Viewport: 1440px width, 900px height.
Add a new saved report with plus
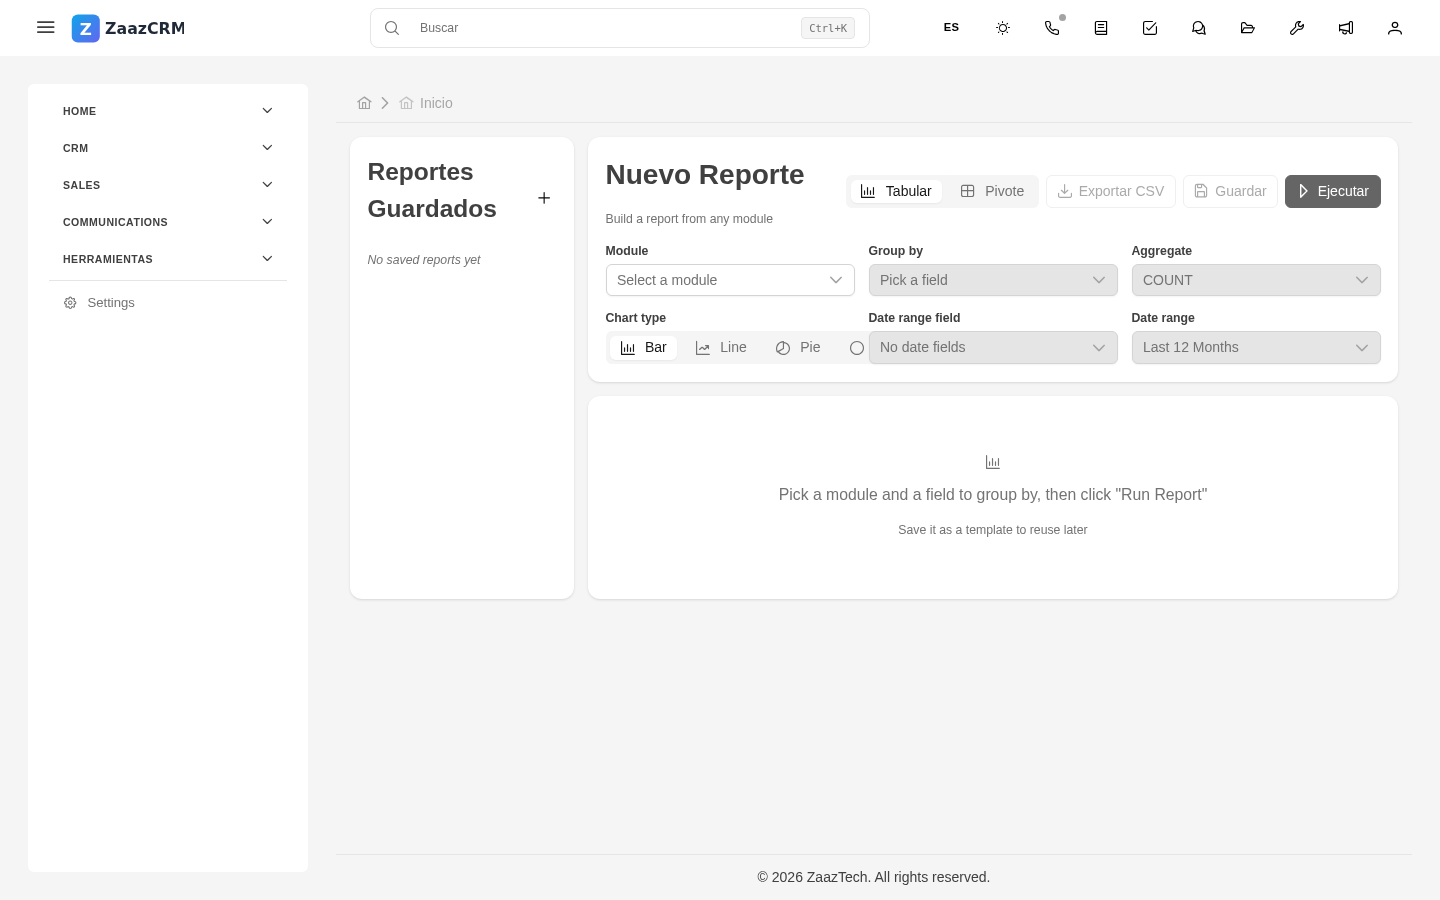[544, 198]
